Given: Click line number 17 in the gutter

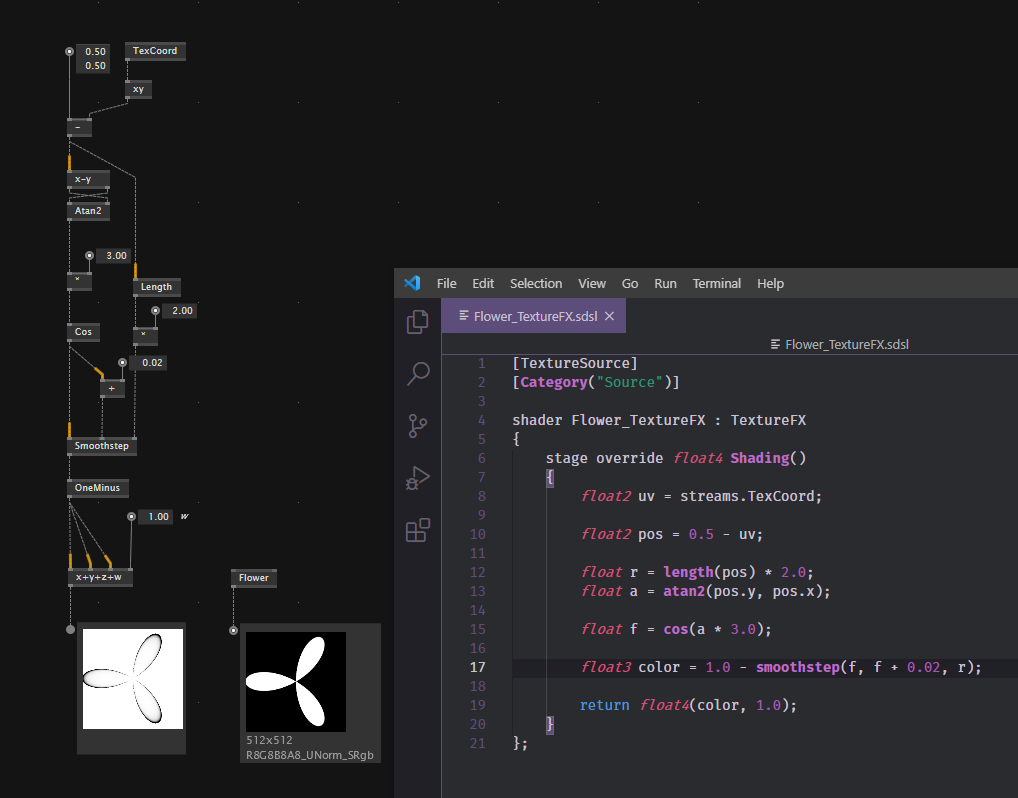Looking at the screenshot, I should pos(477,667).
